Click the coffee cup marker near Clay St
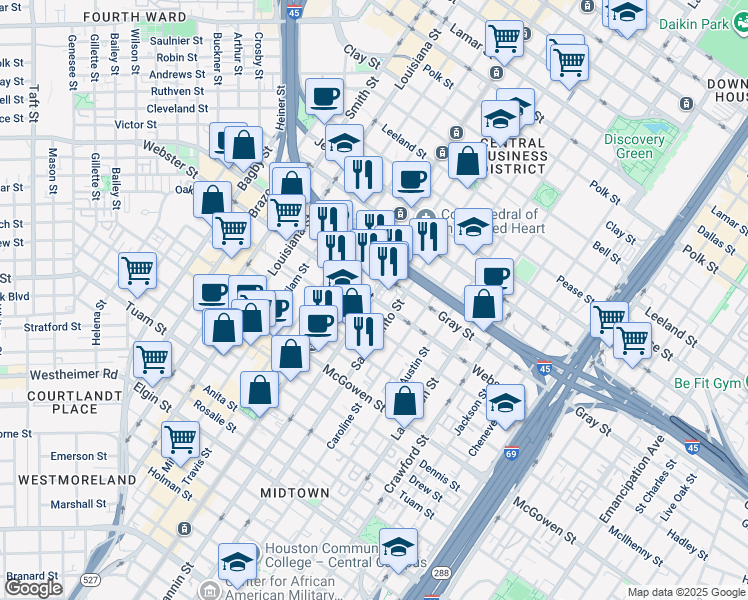The image size is (748, 600). (324, 98)
